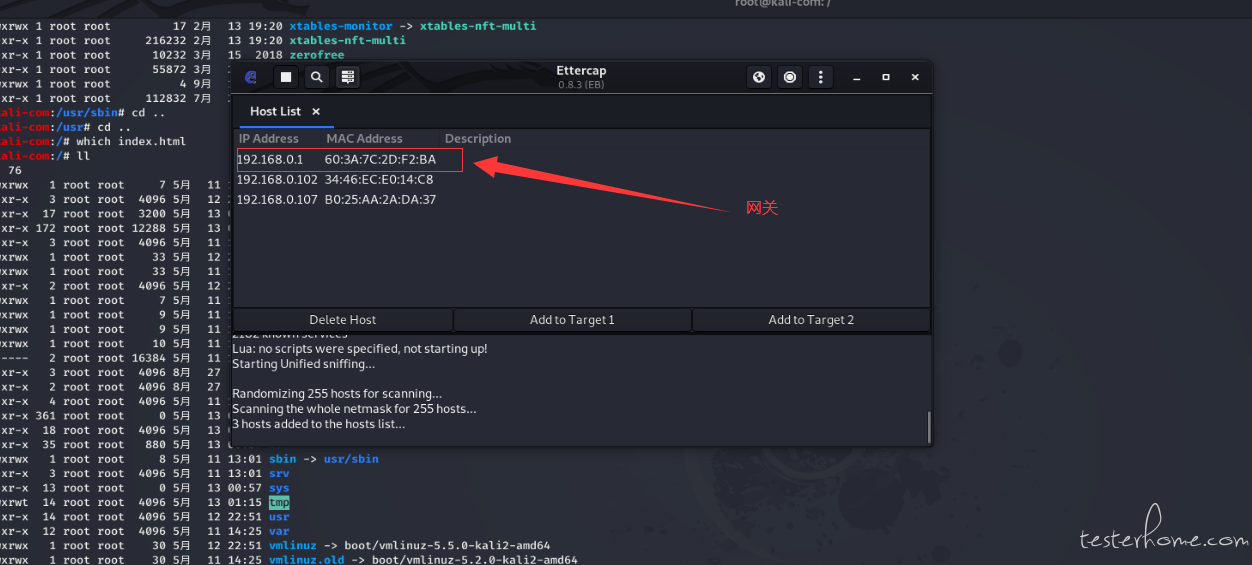The image size is (1252, 565).
Task: Click log line 'Randomizing 255 hosts for scanning...'
Action: pyautogui.click(x=337, y=394)
